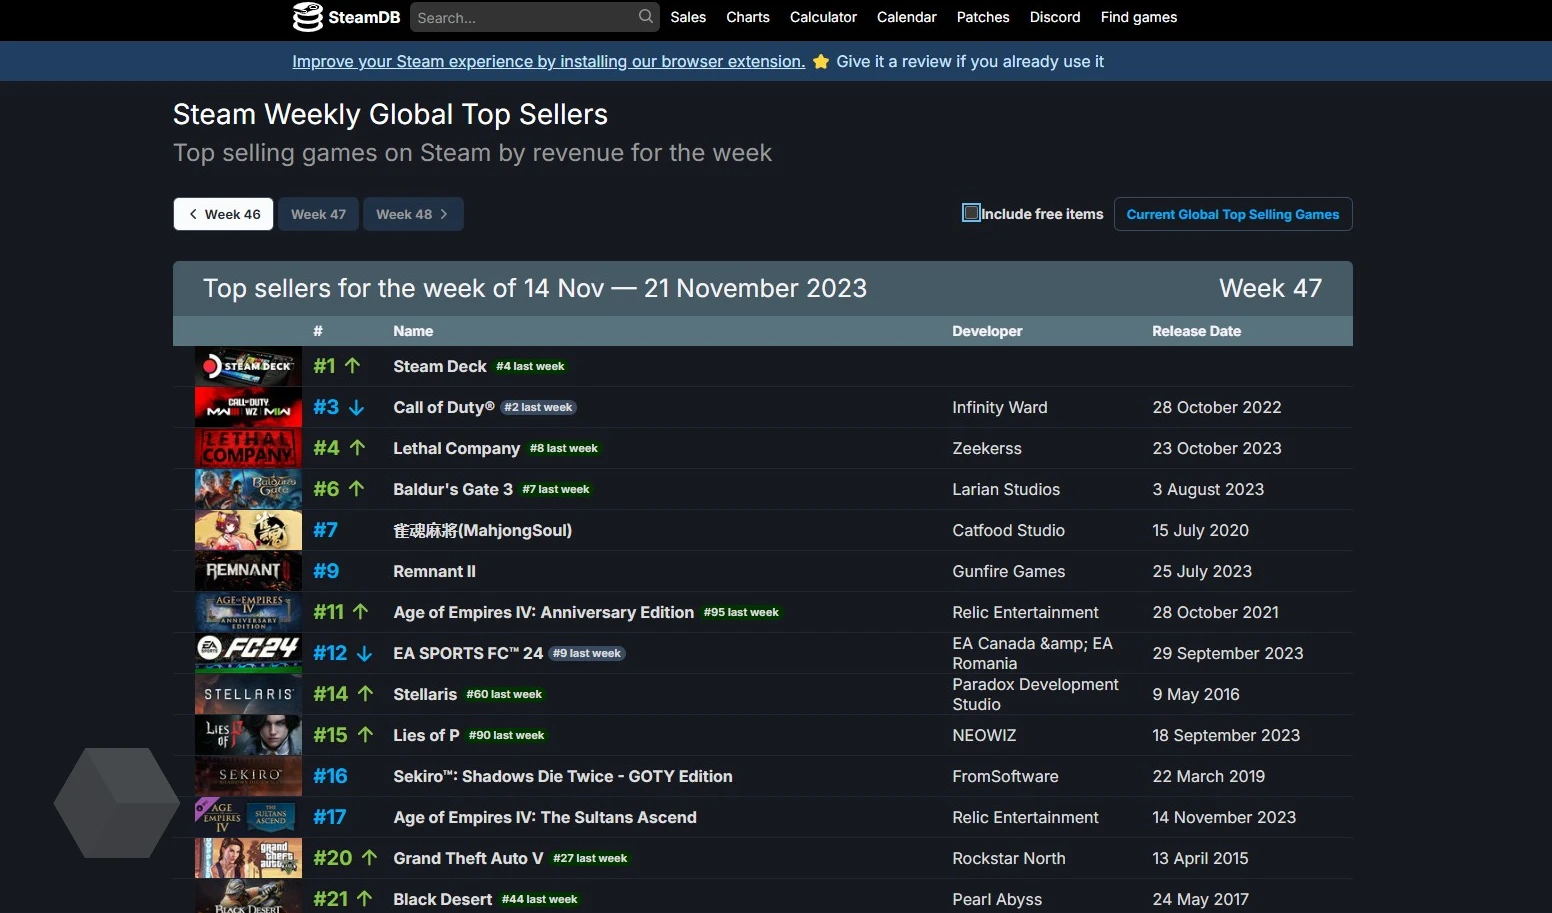Click the FromSoftware developer cell
This screenshot has height=913, width=1552.
1005,776
